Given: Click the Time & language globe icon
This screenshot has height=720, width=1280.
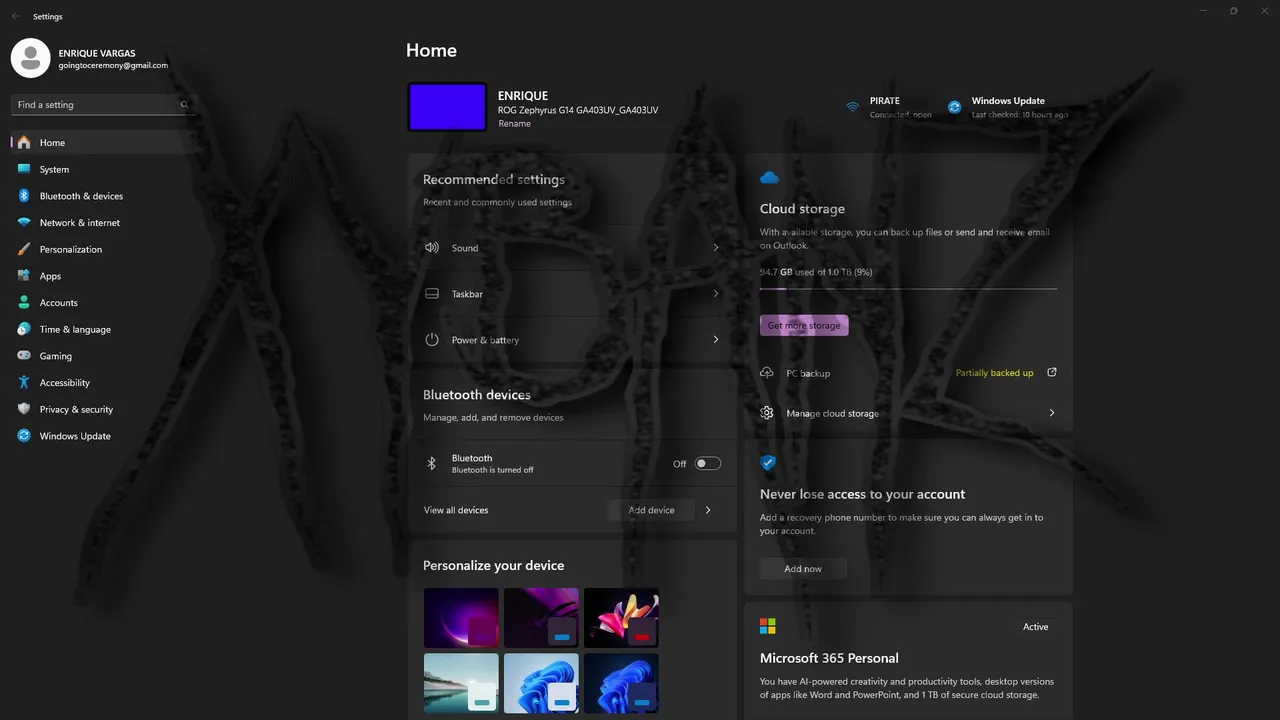Looking at the screenshot, I should pos(24,329).
